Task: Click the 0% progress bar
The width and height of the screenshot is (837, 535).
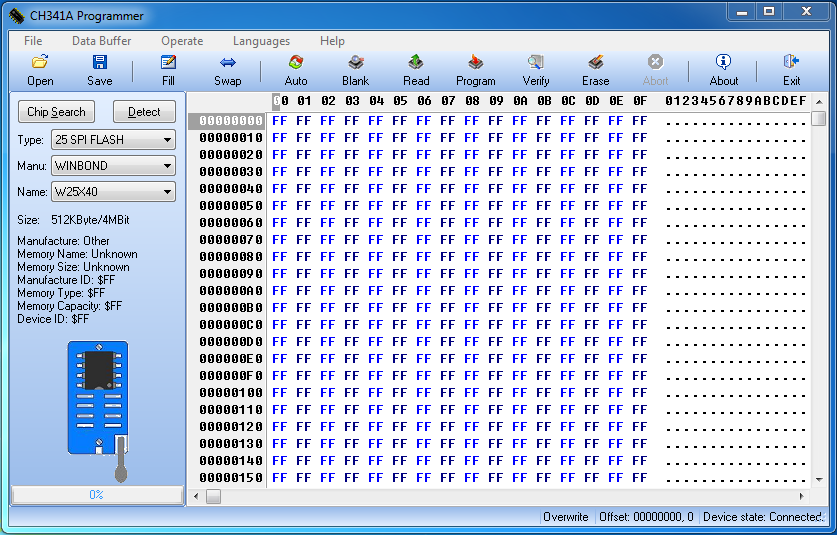Action: click(x=97, y=495)
